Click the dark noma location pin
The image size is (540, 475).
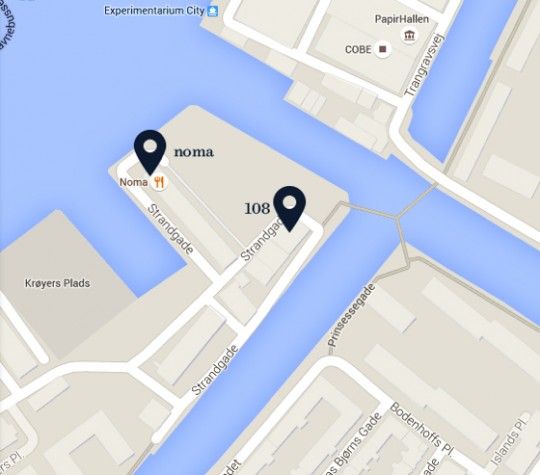click(150, 152)
